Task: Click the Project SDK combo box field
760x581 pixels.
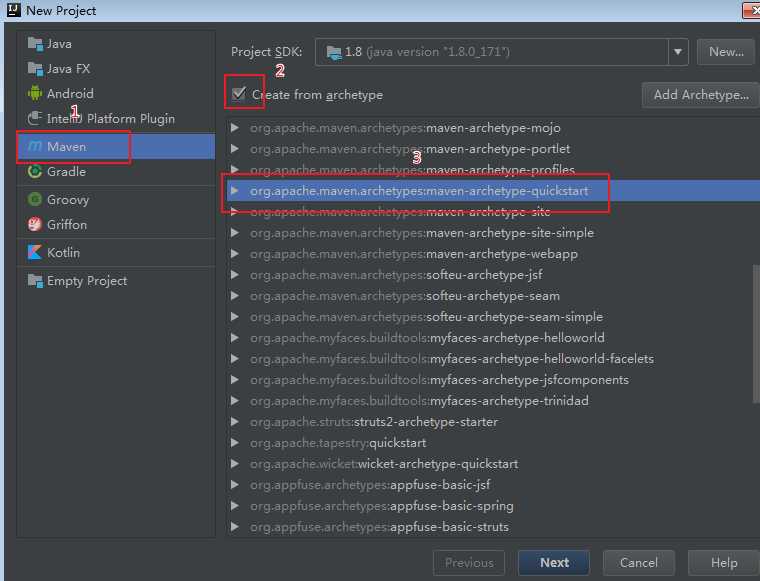Action: click(x=502, y=52)
